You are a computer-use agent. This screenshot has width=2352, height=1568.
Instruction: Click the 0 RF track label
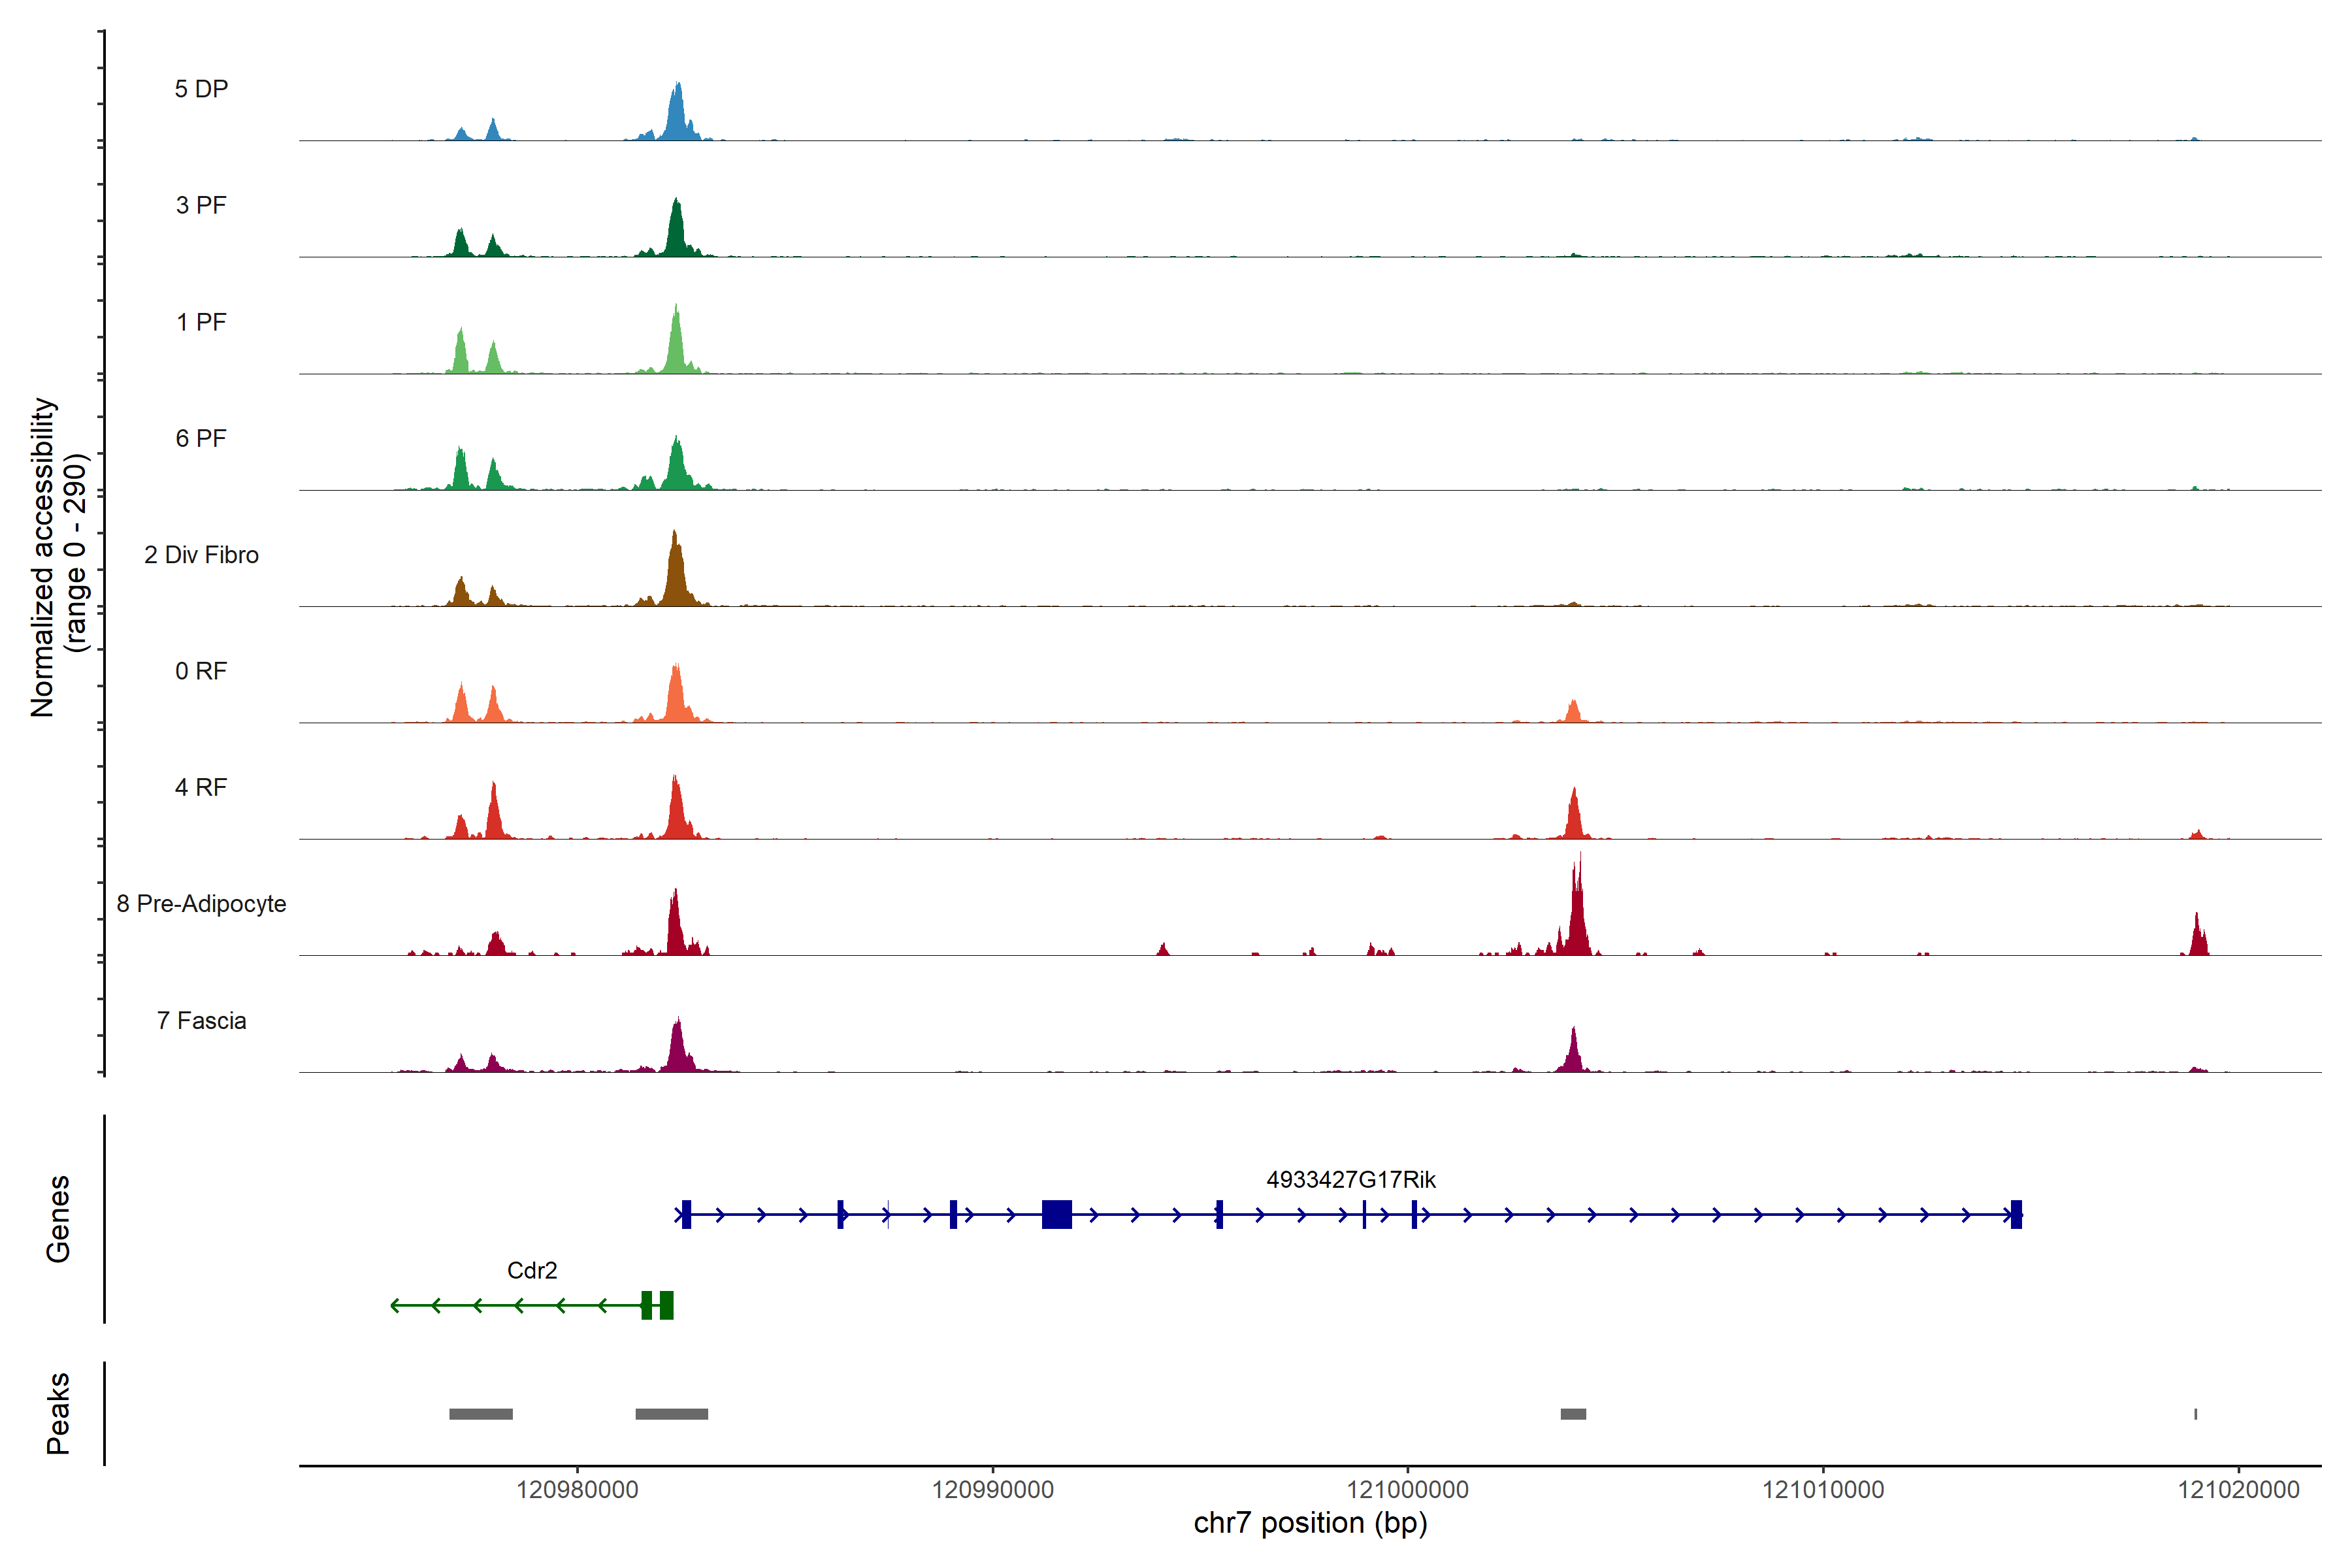201,671
